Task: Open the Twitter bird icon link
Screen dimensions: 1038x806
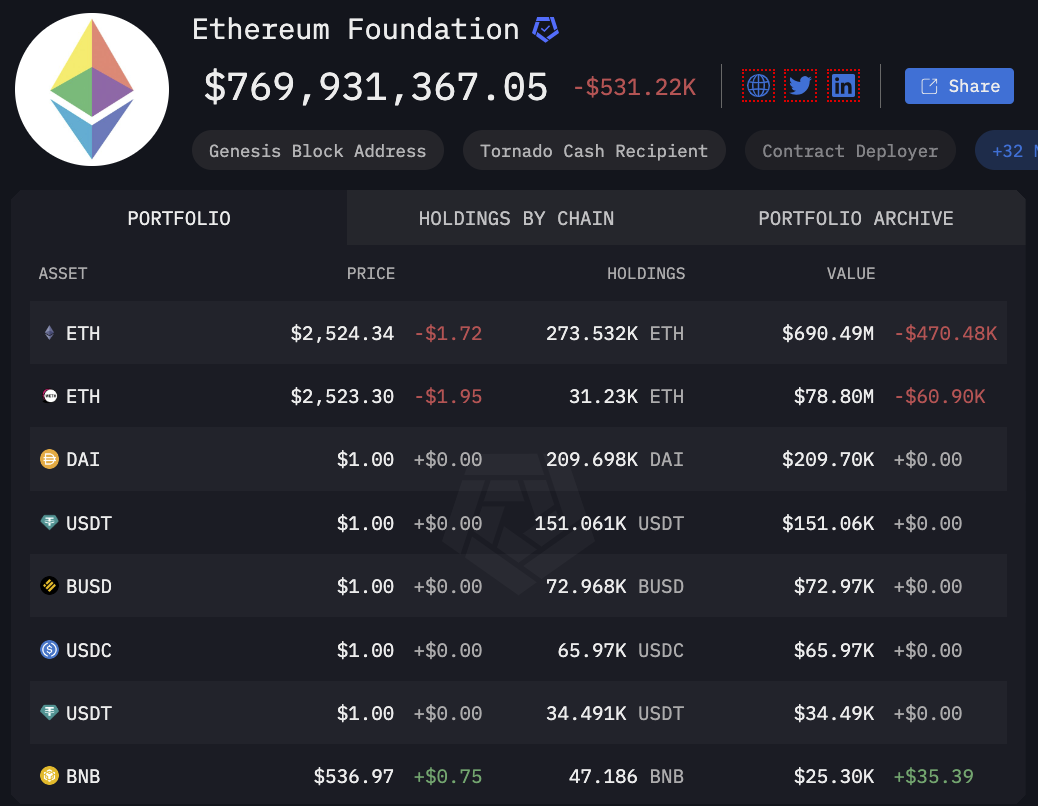Action: [x=800, y=85]
